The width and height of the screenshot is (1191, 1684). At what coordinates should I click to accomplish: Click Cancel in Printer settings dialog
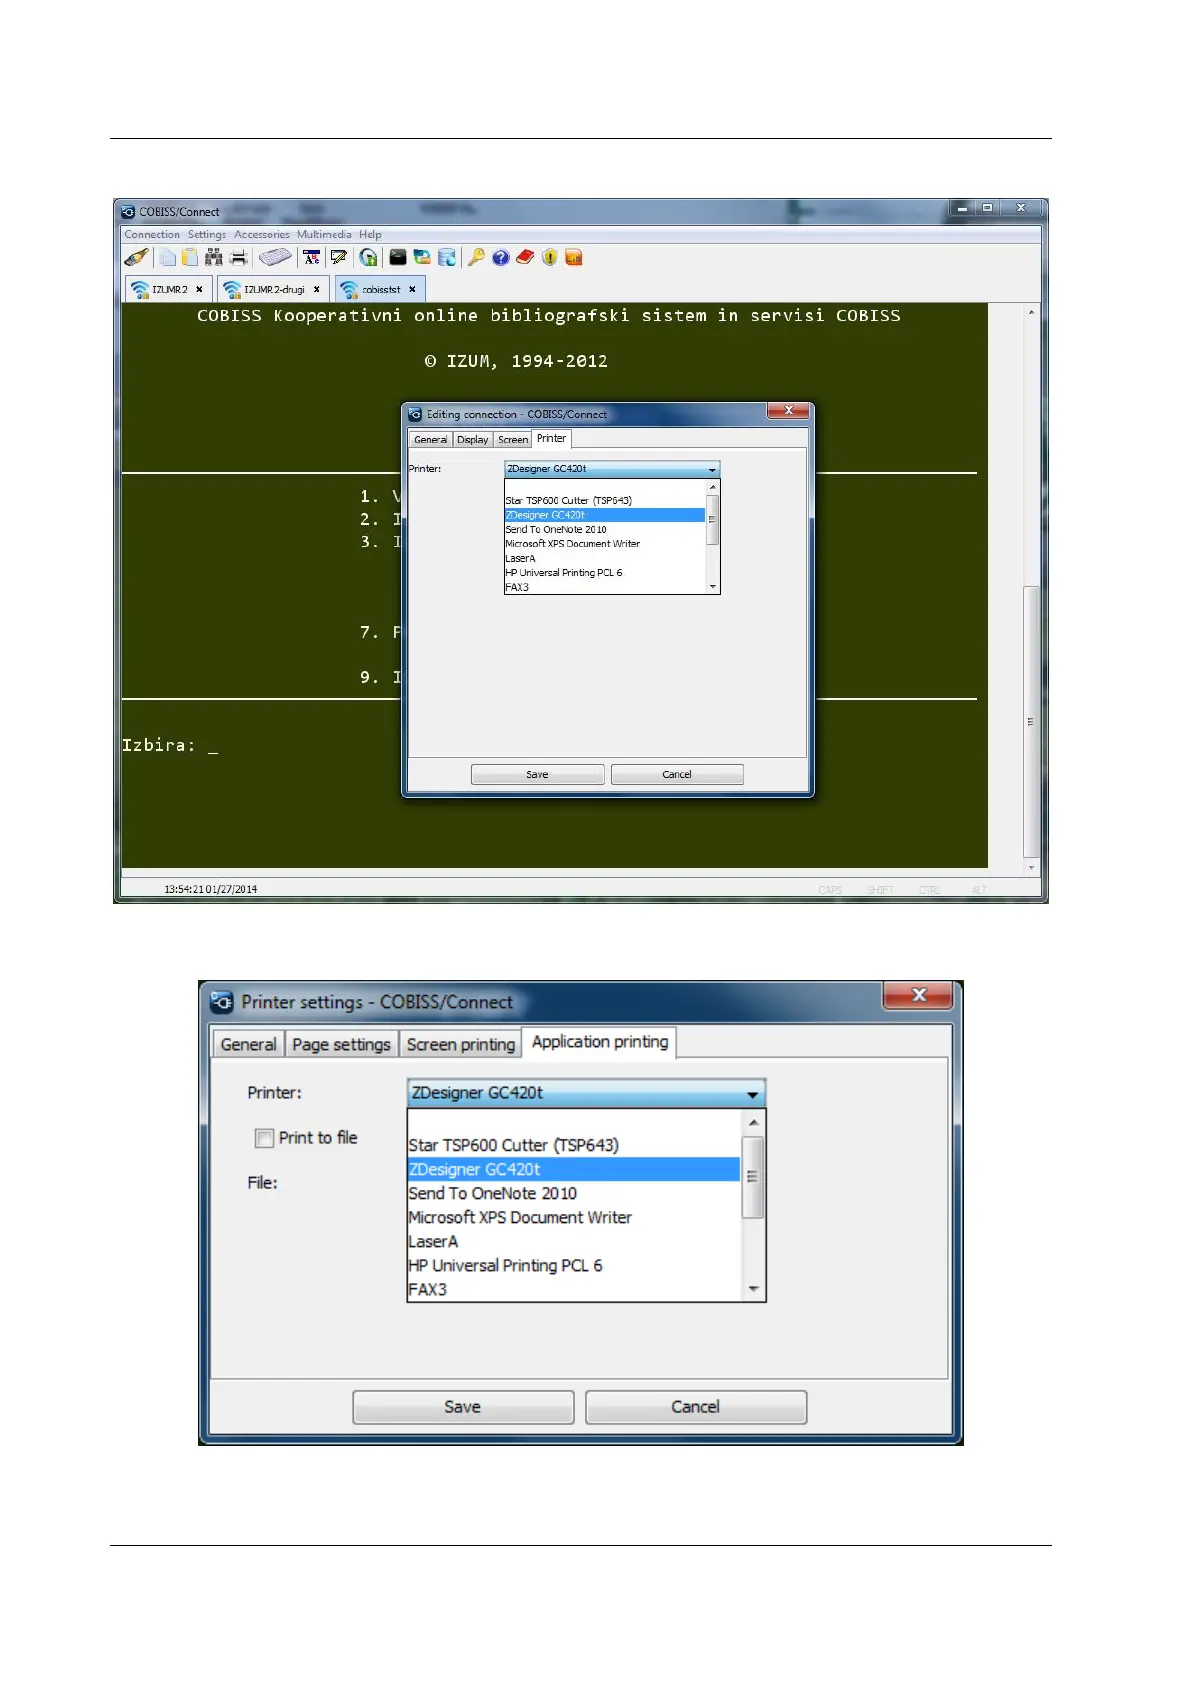696,1407
